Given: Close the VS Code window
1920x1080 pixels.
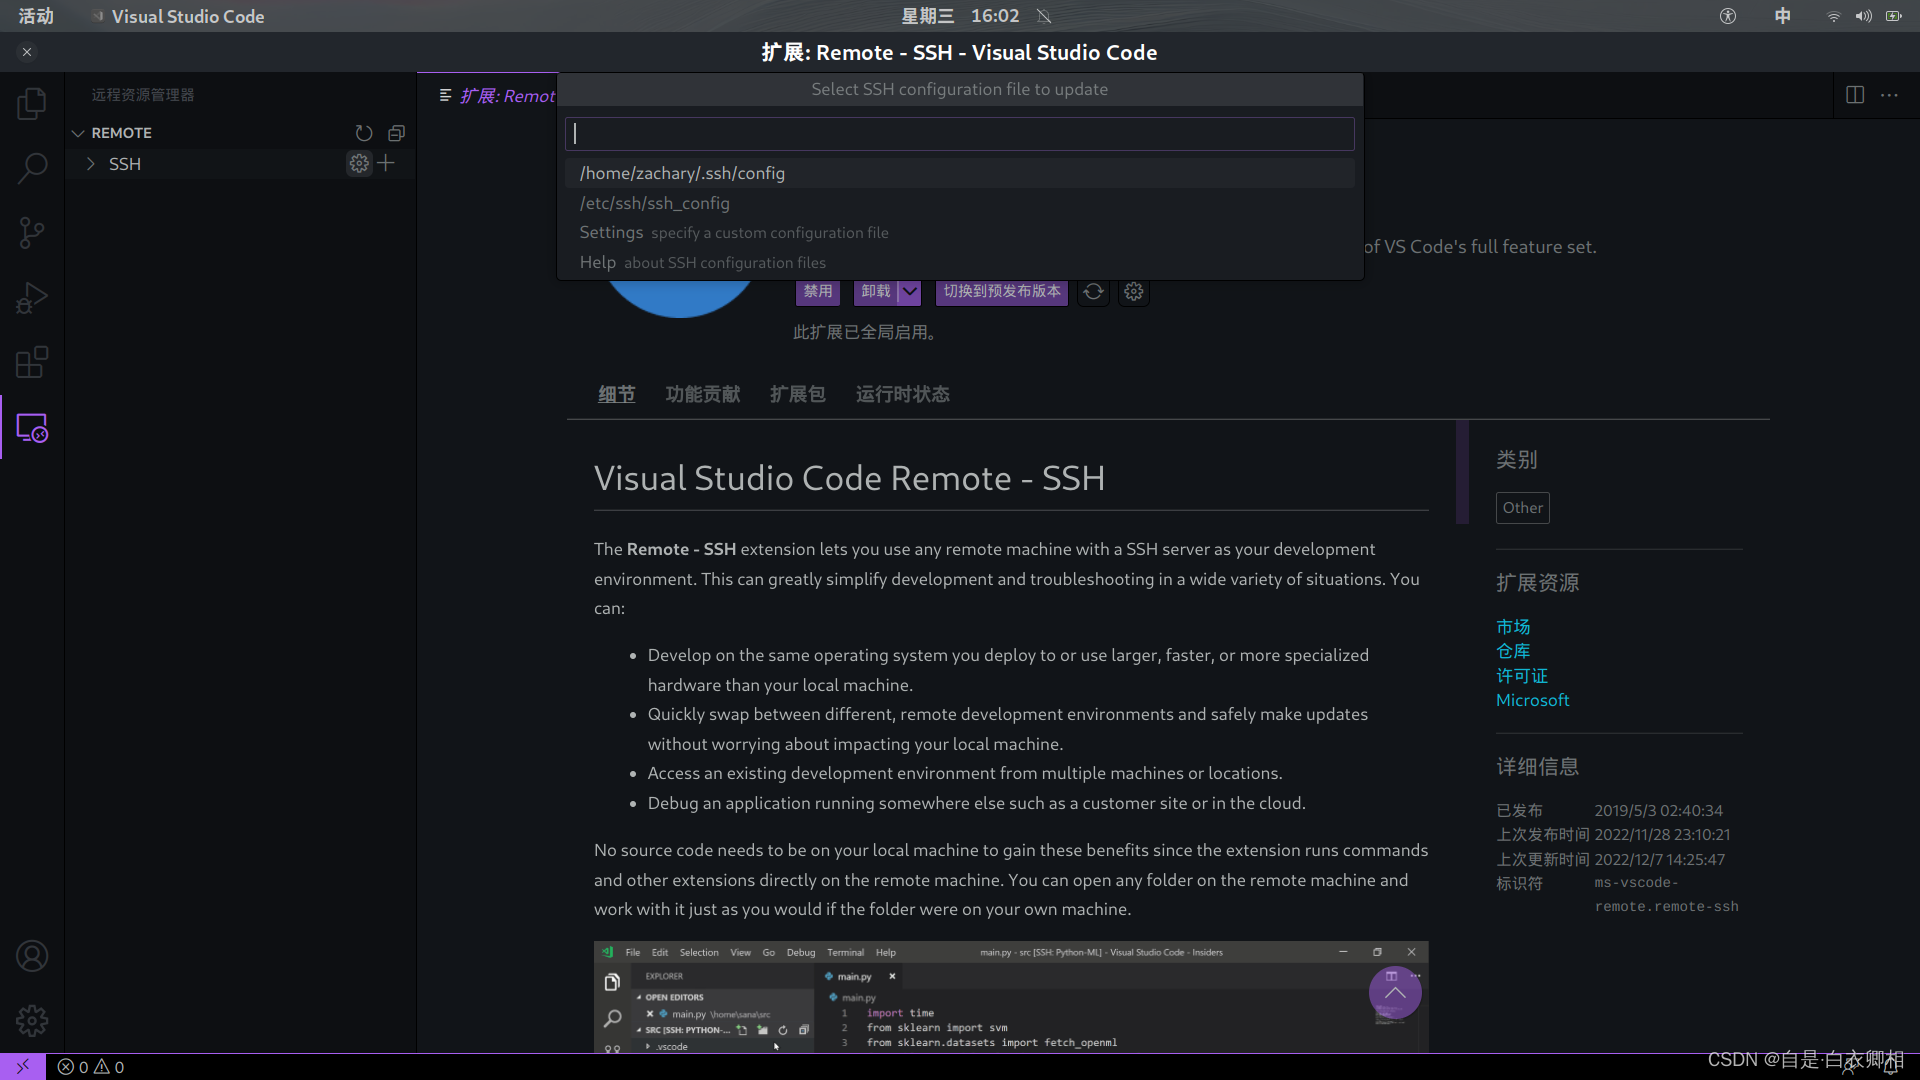Looking at the screenshot, I should tap(27, 52).
